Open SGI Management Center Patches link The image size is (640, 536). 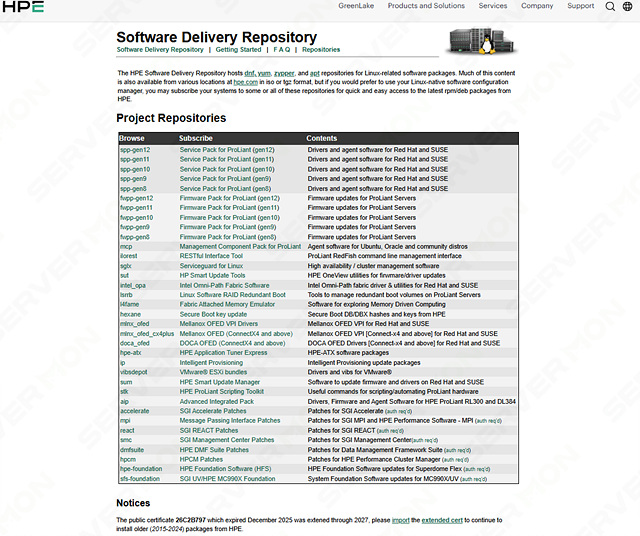(227, 440)
